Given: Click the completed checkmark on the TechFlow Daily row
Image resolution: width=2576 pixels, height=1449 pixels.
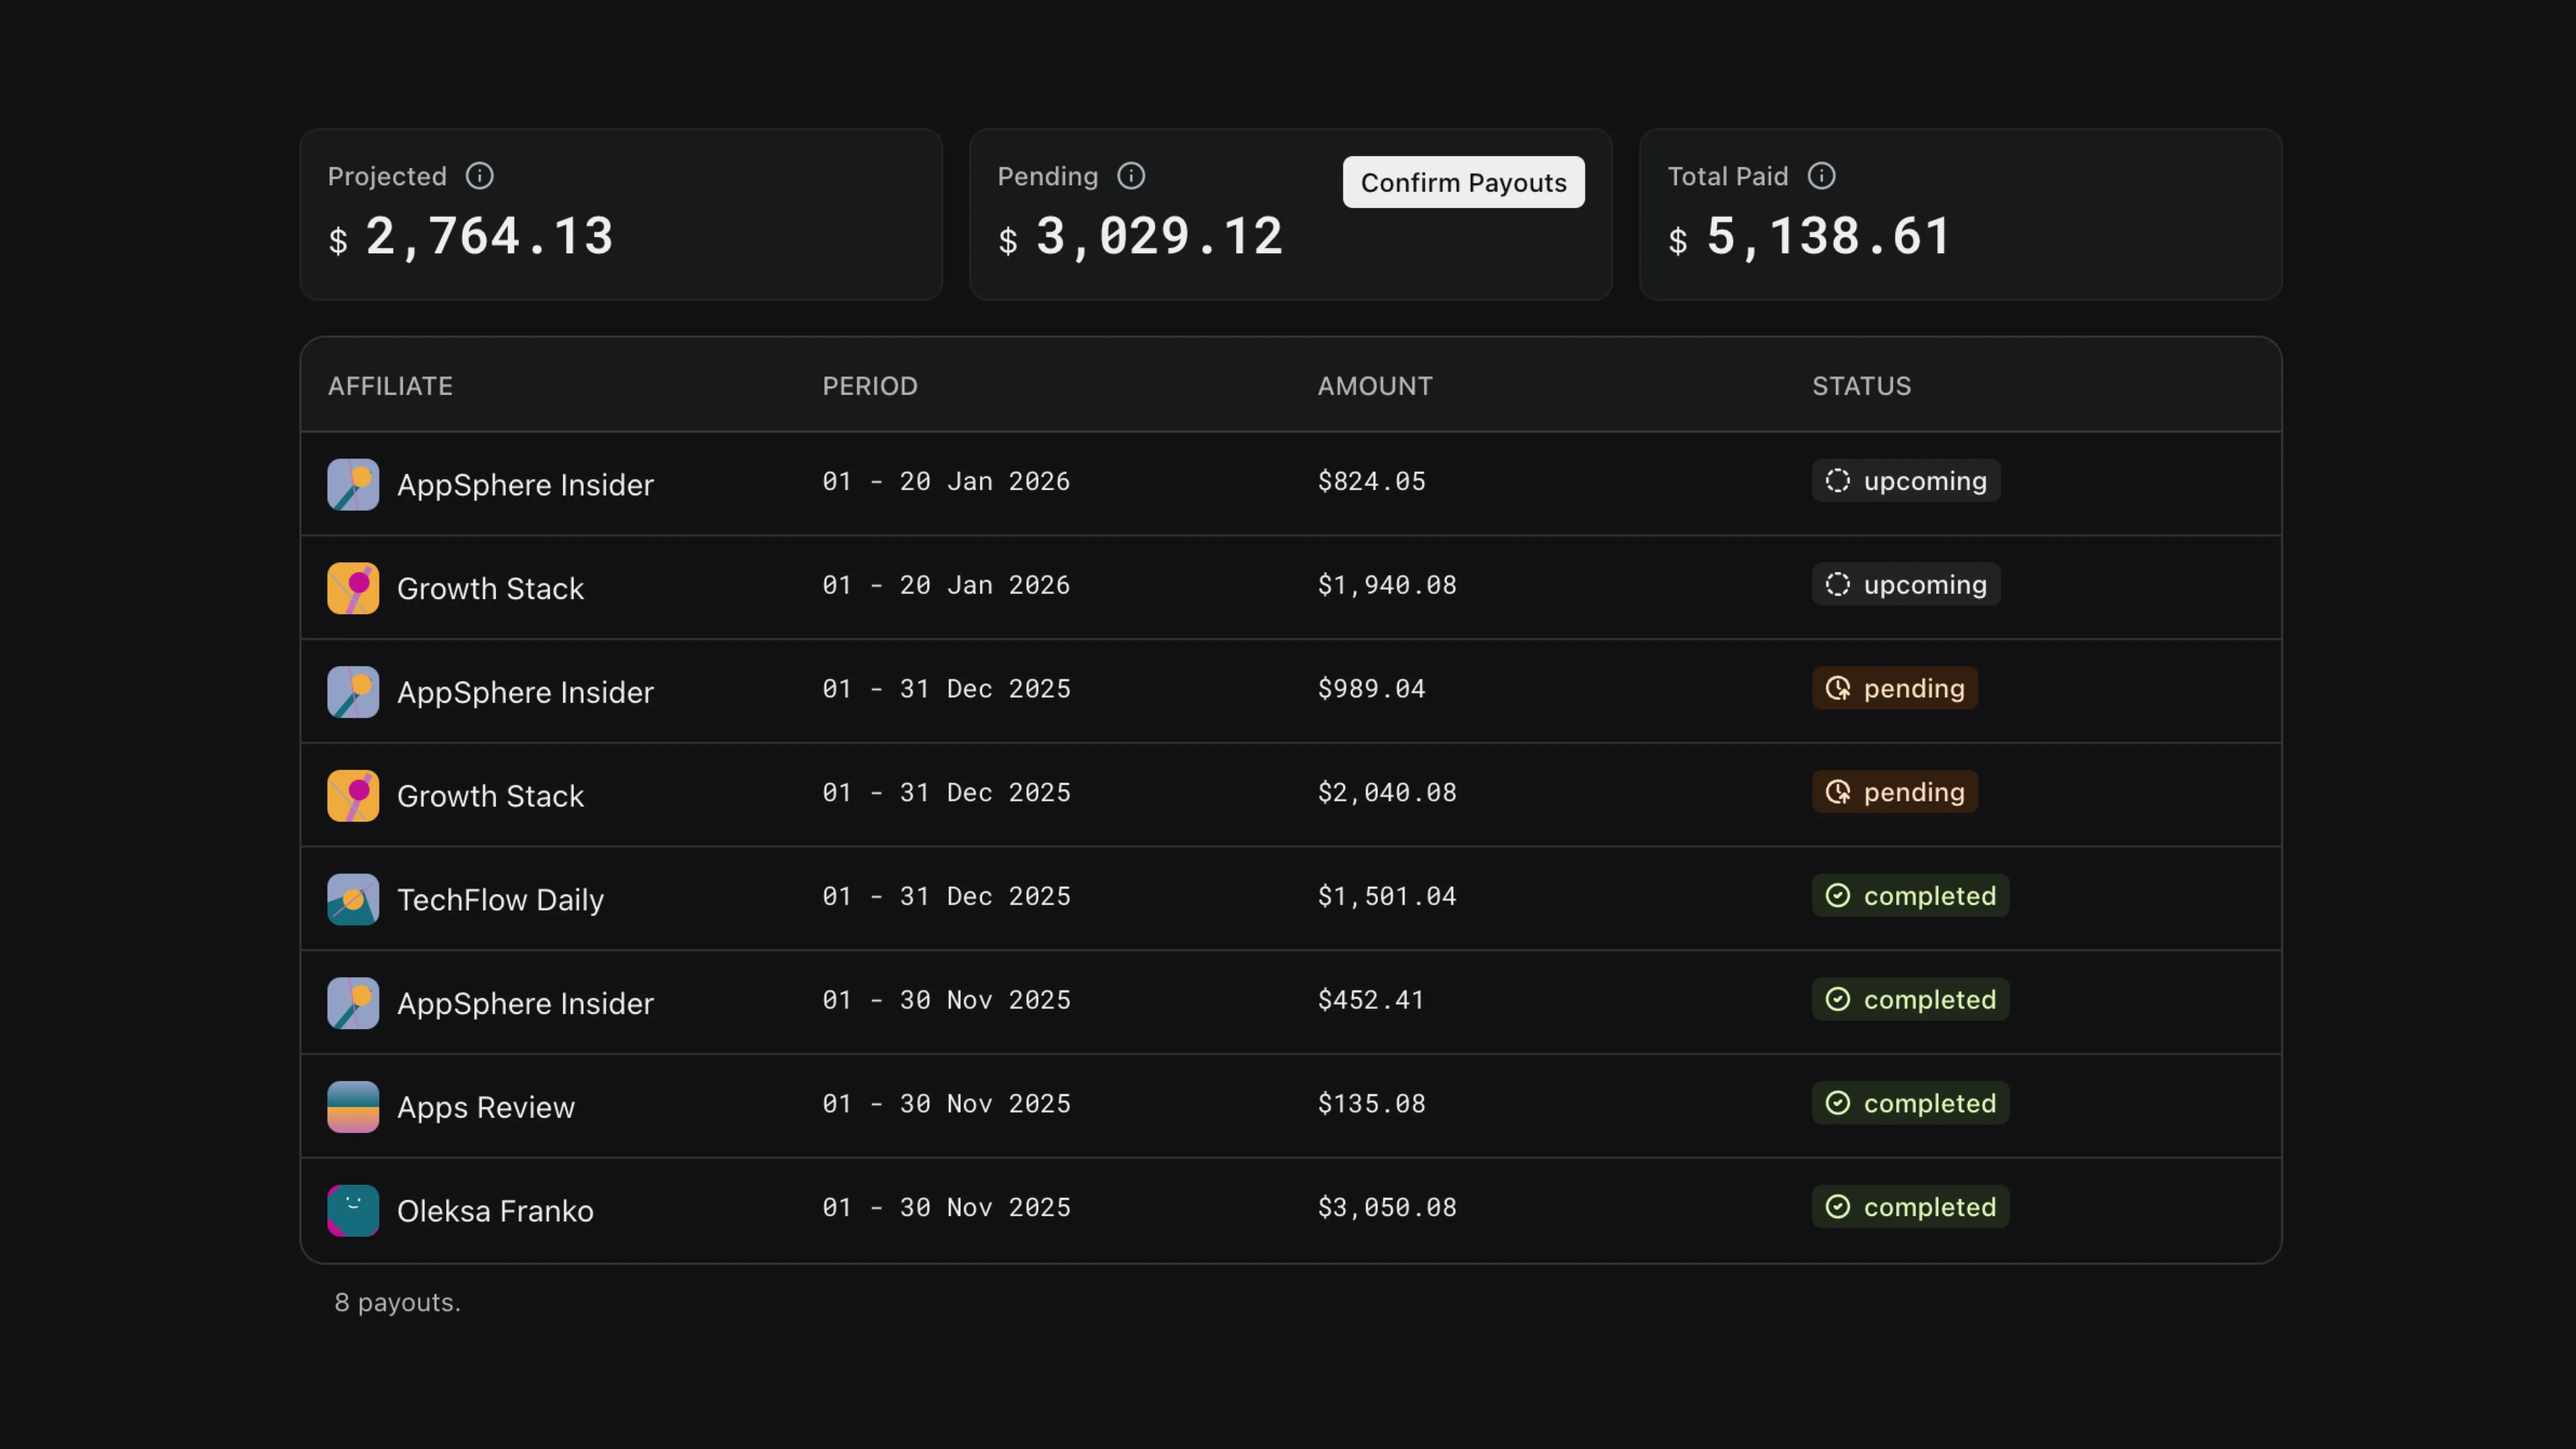Looking at the screenshot, I should (x=1838, y=896).
